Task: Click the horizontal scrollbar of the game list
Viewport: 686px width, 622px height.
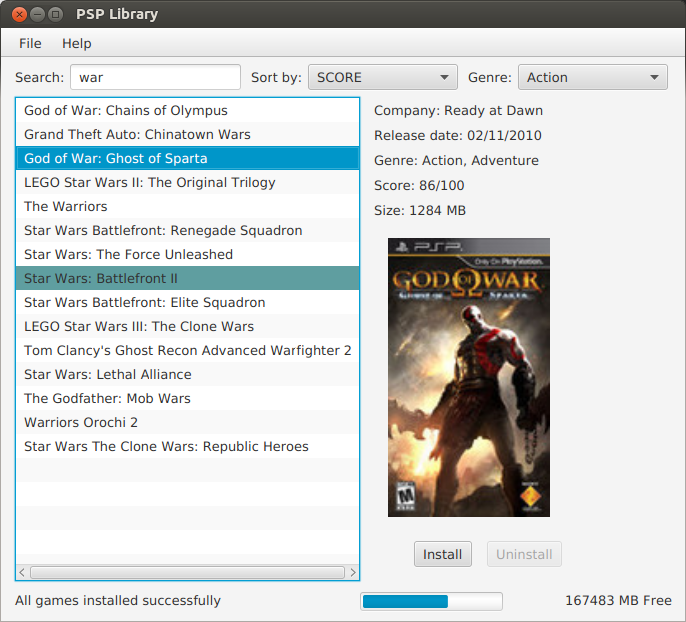Action: coord(187,572)
